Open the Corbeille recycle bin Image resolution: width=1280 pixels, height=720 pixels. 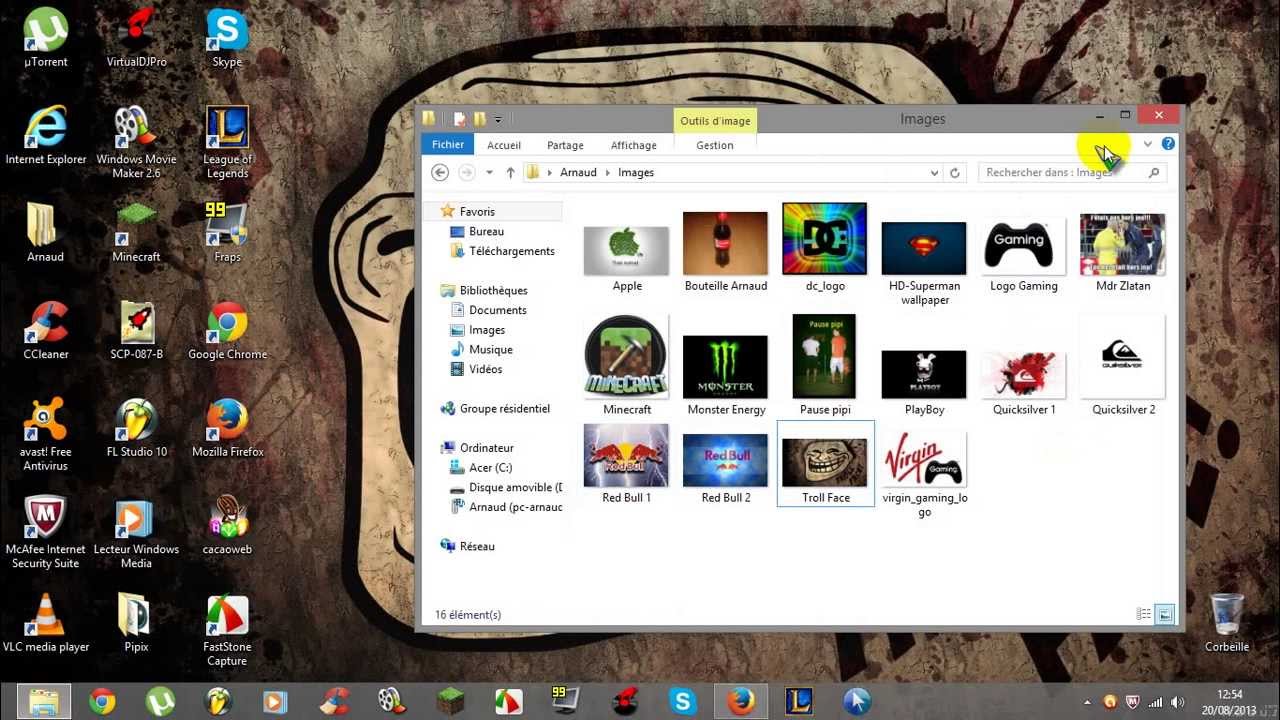(x=1227, y=623)
